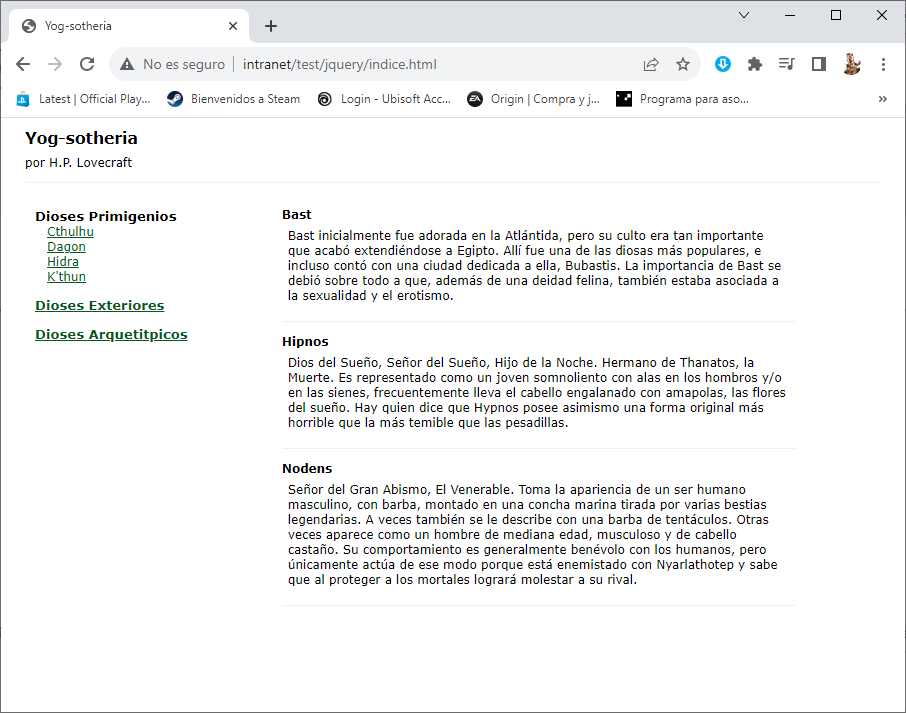Viewport: 906px width, 713px height.
Task: Click the profile avatar icon
Action: [x=851, y=64]
